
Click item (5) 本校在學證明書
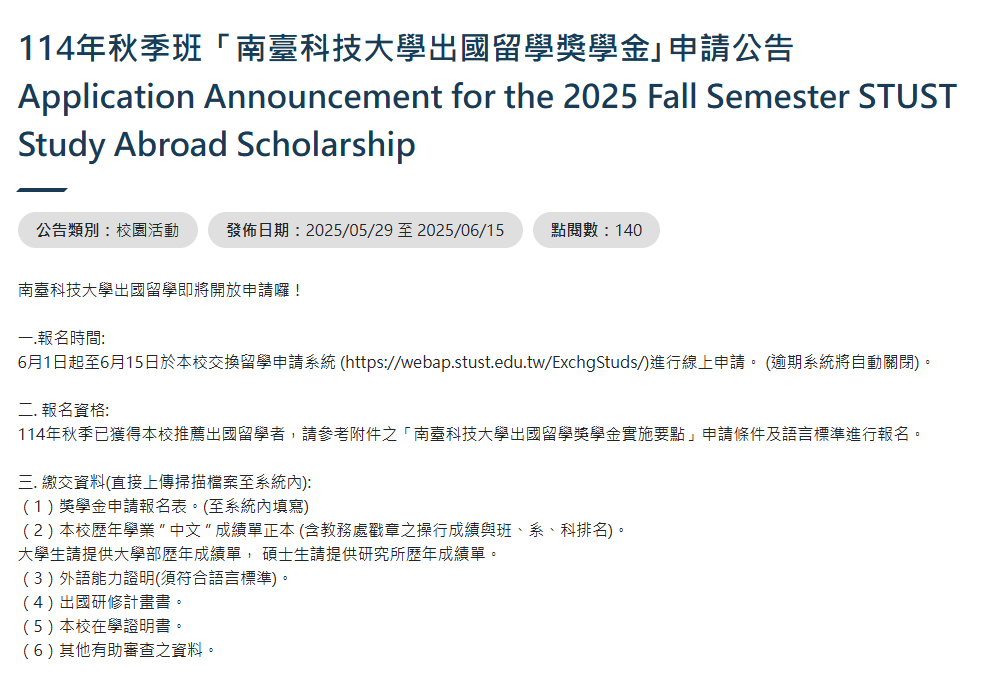101,626
